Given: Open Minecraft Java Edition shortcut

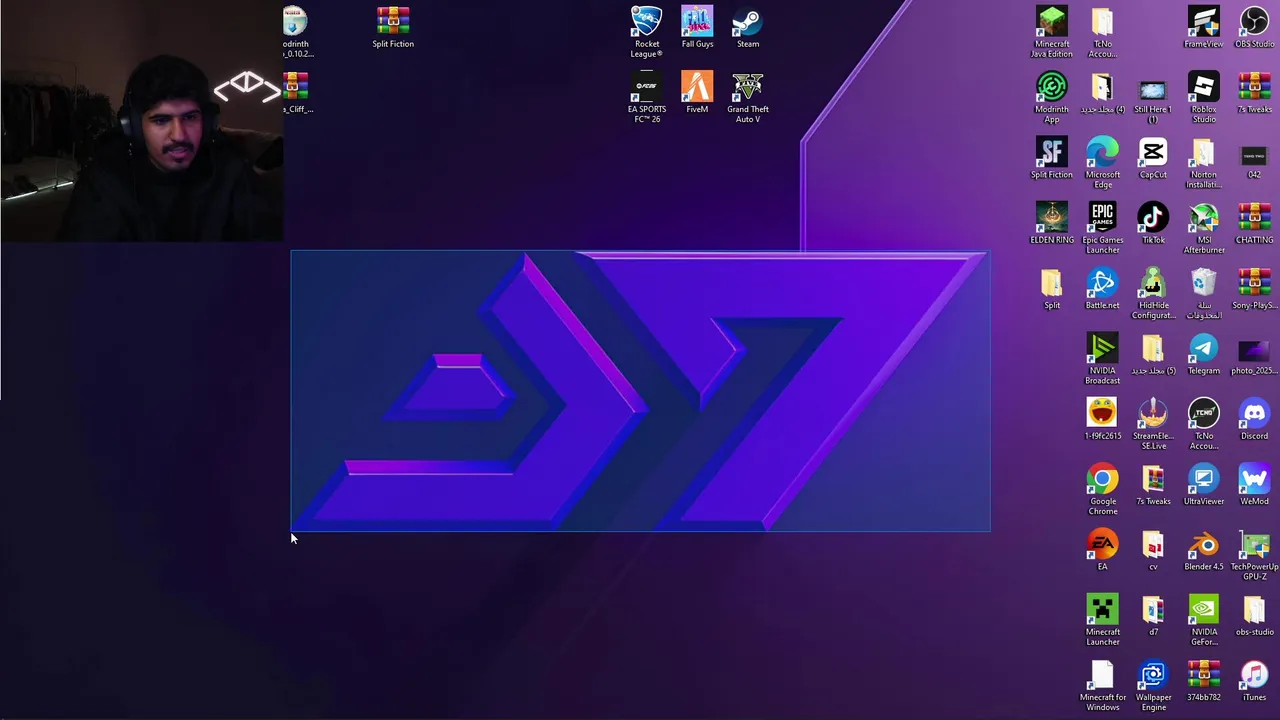Looking at the screenshot, I should (x=1051, y=31).
